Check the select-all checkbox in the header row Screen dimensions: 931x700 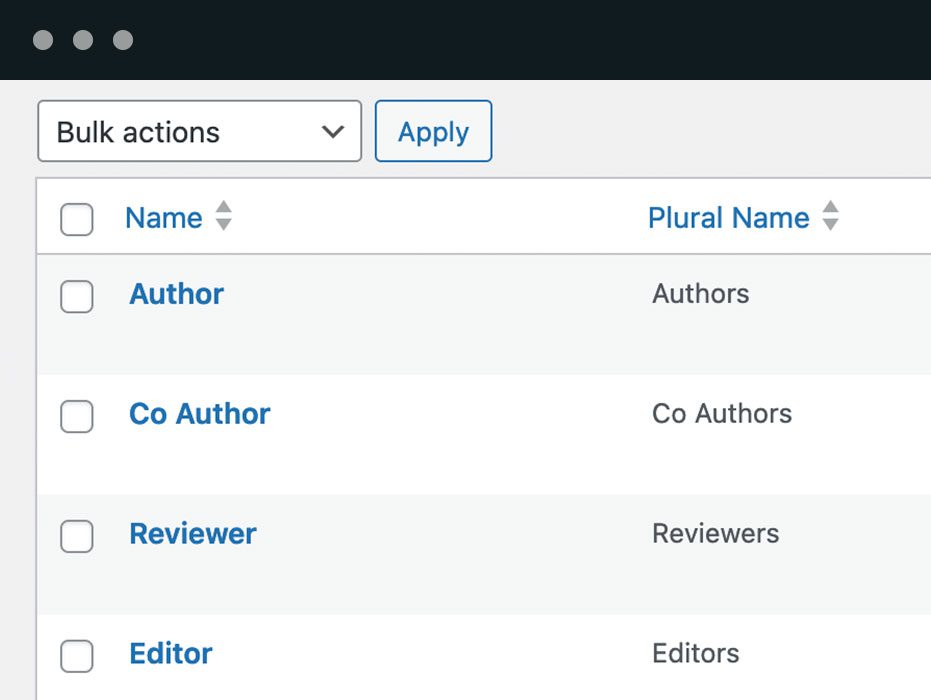click(x=76, y=219)
